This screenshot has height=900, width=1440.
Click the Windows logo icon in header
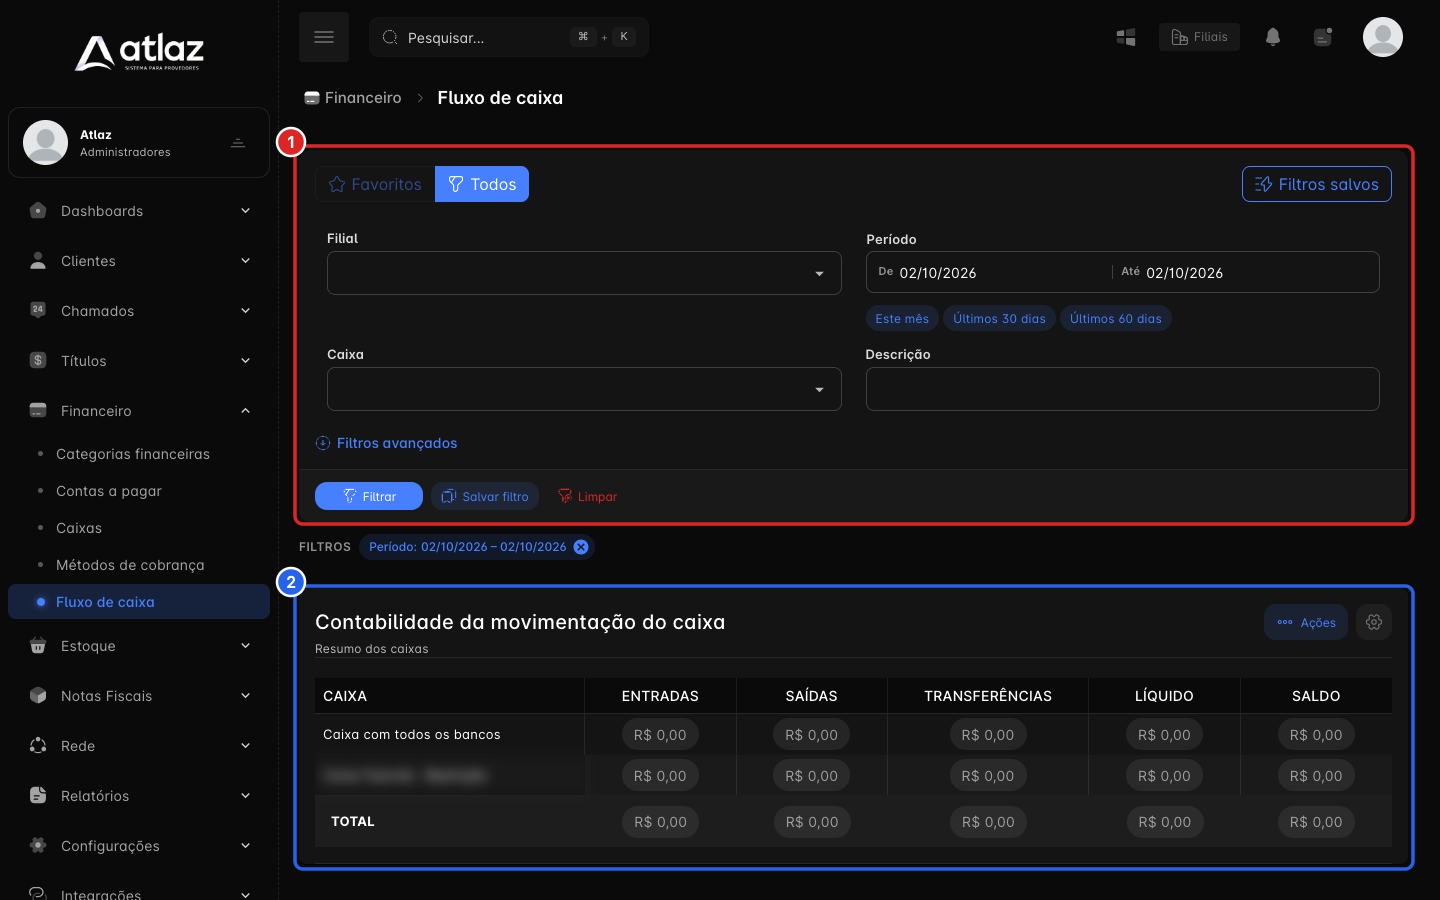[x=1126, y=37]
